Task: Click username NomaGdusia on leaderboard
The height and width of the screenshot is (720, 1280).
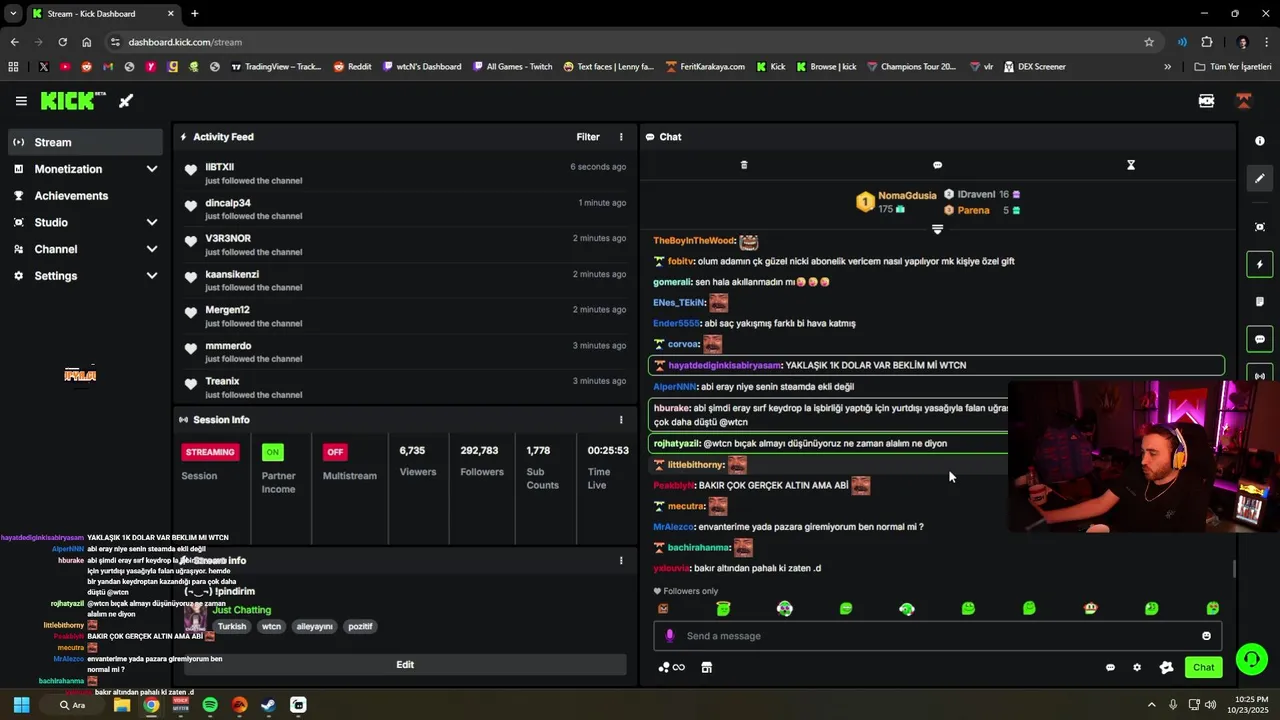Action: (x=907, y=196)
